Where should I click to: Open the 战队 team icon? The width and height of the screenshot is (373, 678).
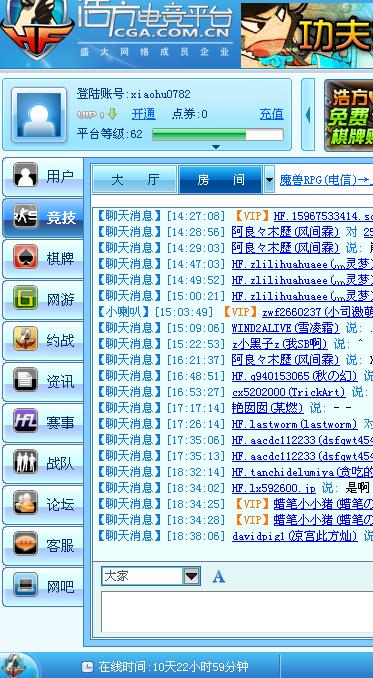click(25, 462)
